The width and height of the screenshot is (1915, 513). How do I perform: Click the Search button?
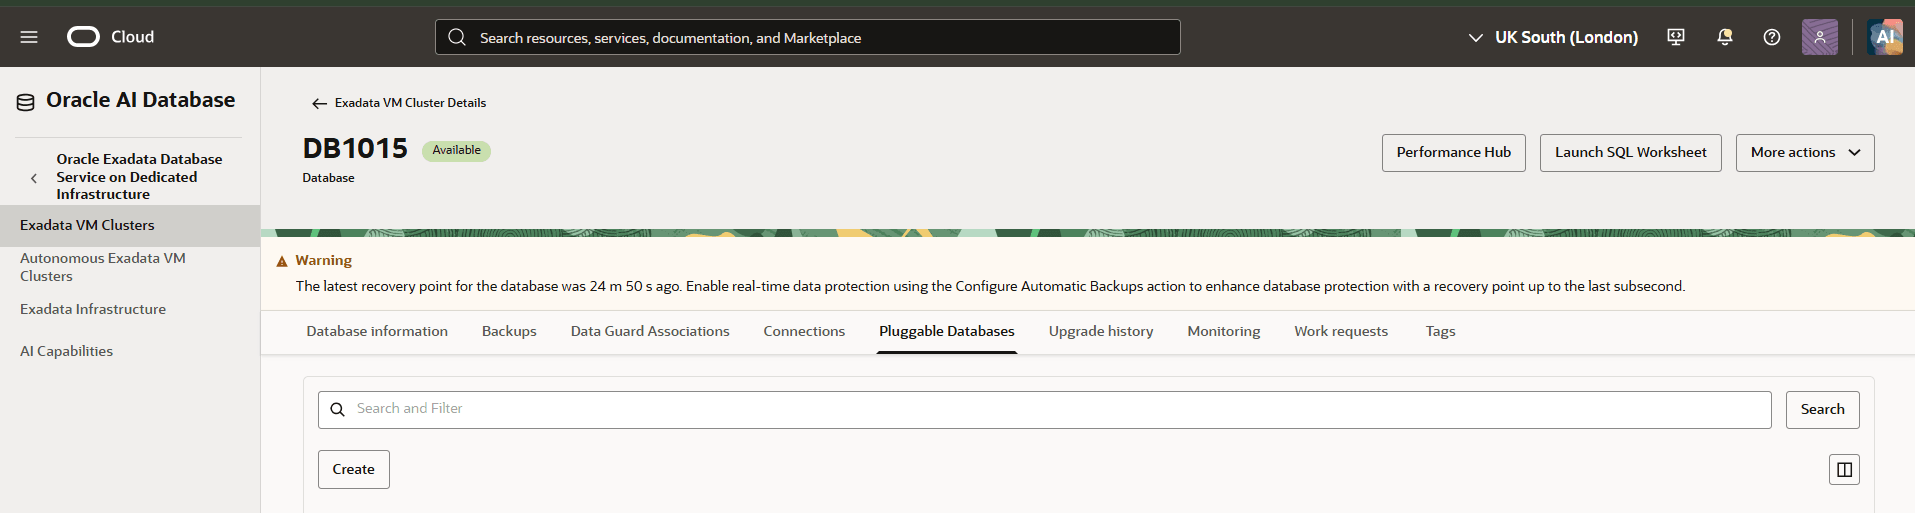pos(1823,410)
